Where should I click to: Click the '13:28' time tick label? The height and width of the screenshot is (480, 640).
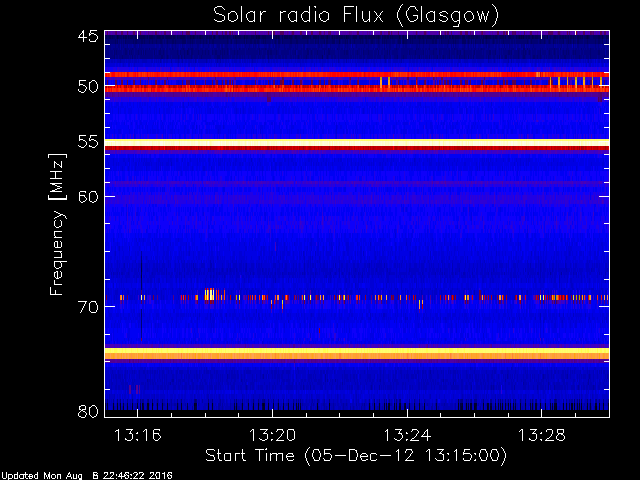coord(542,435)
